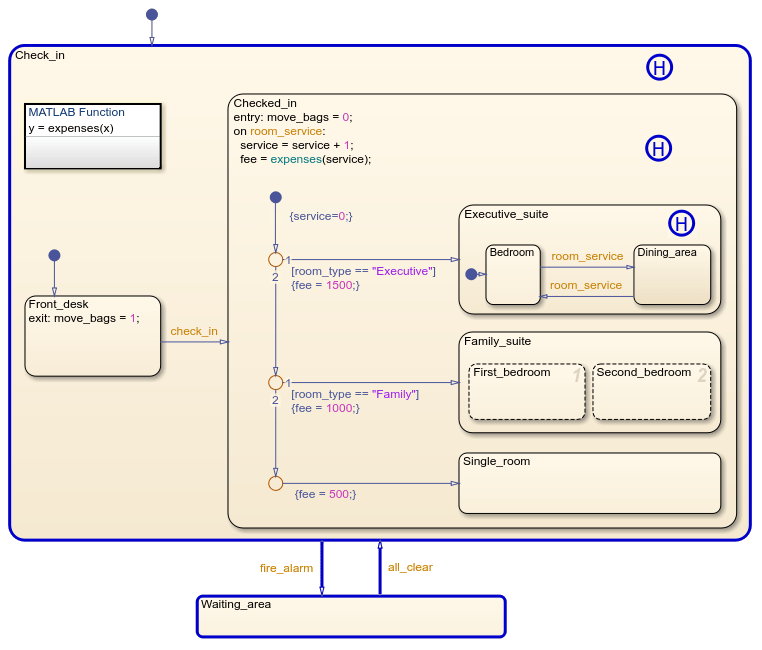Image resolution: width=762 pixels, height=650 pixels.
Task: Click the First_bedroom parallel state
Action: [x=526, y=393]
